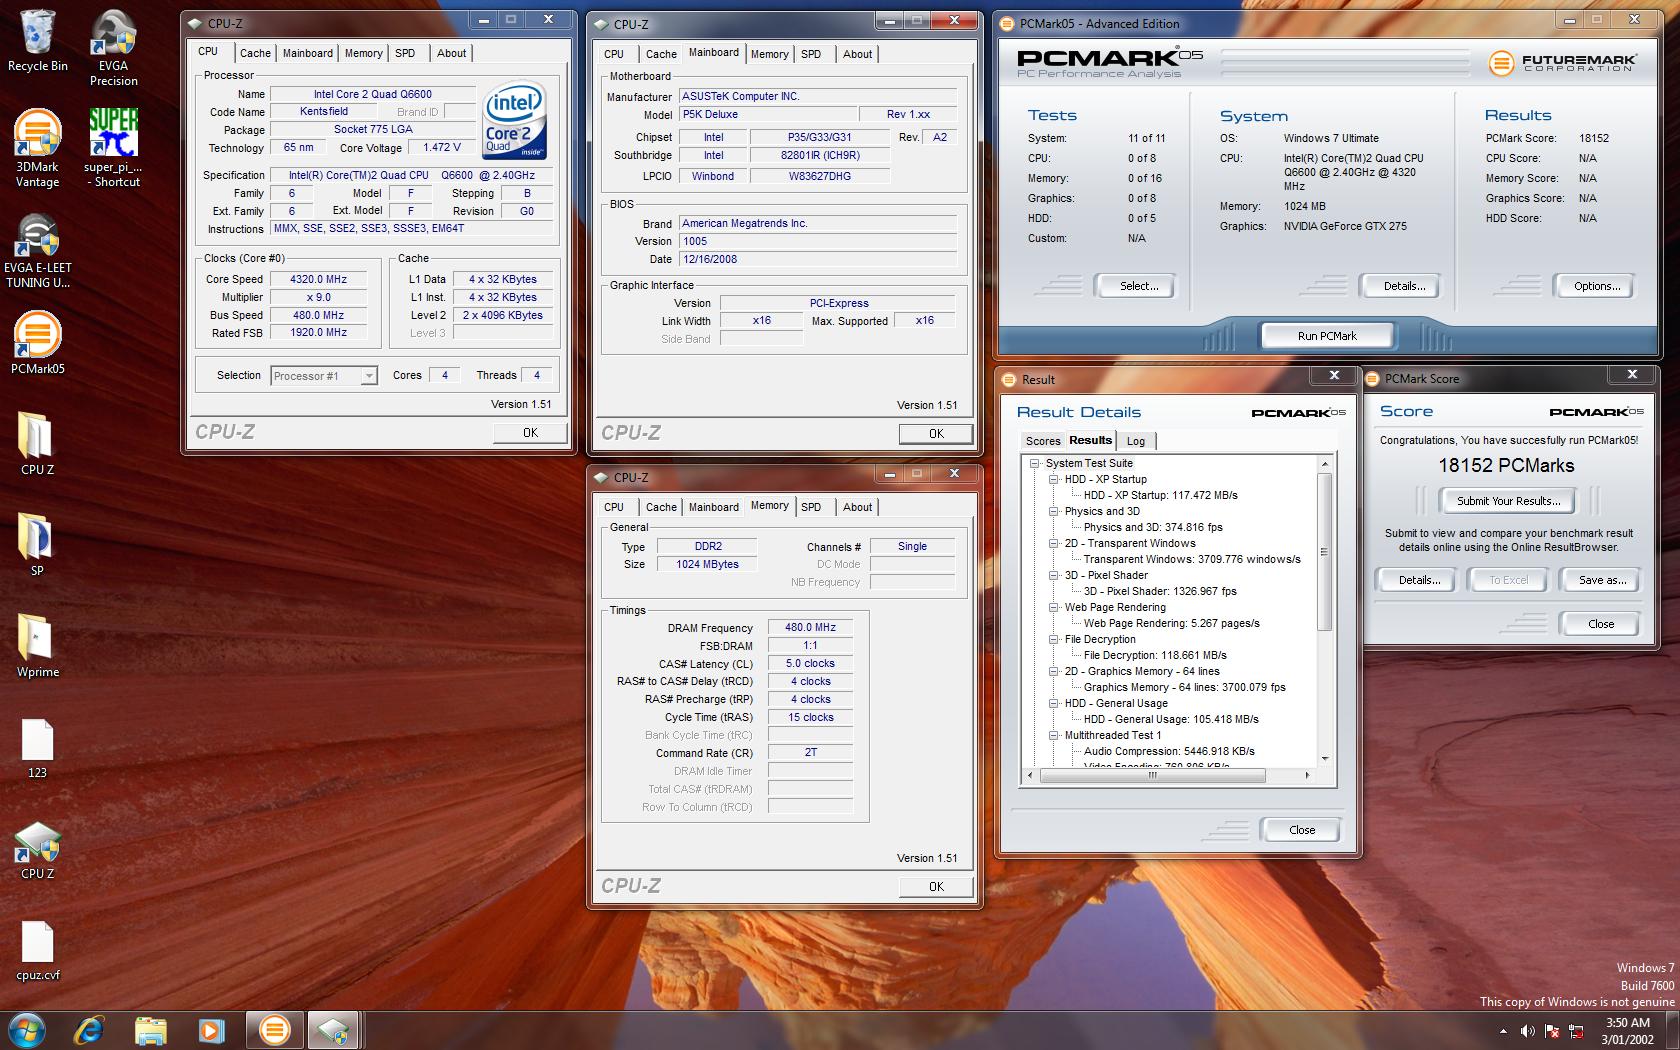1680x1050 pixels.
Task: Collapse HDD - General Usage node
Action: coord(1054,704)
